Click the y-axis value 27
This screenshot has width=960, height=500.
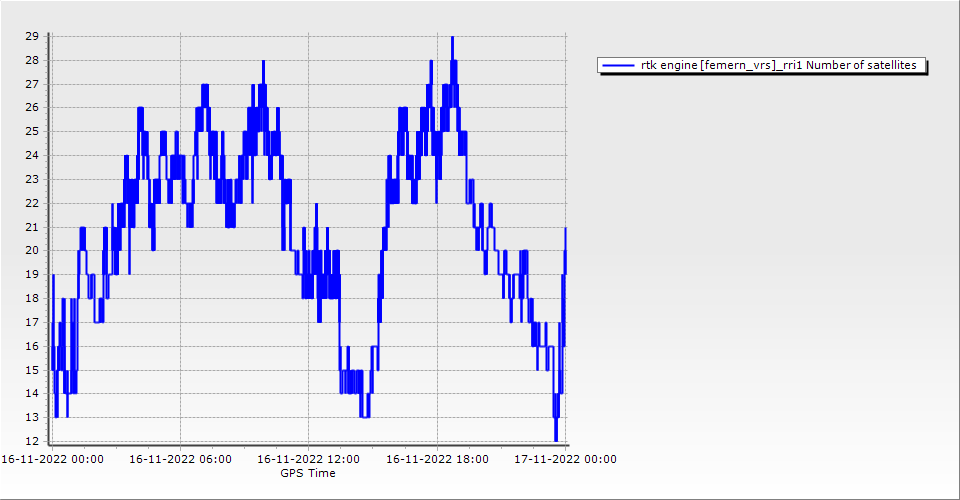[x=31, y=84]
